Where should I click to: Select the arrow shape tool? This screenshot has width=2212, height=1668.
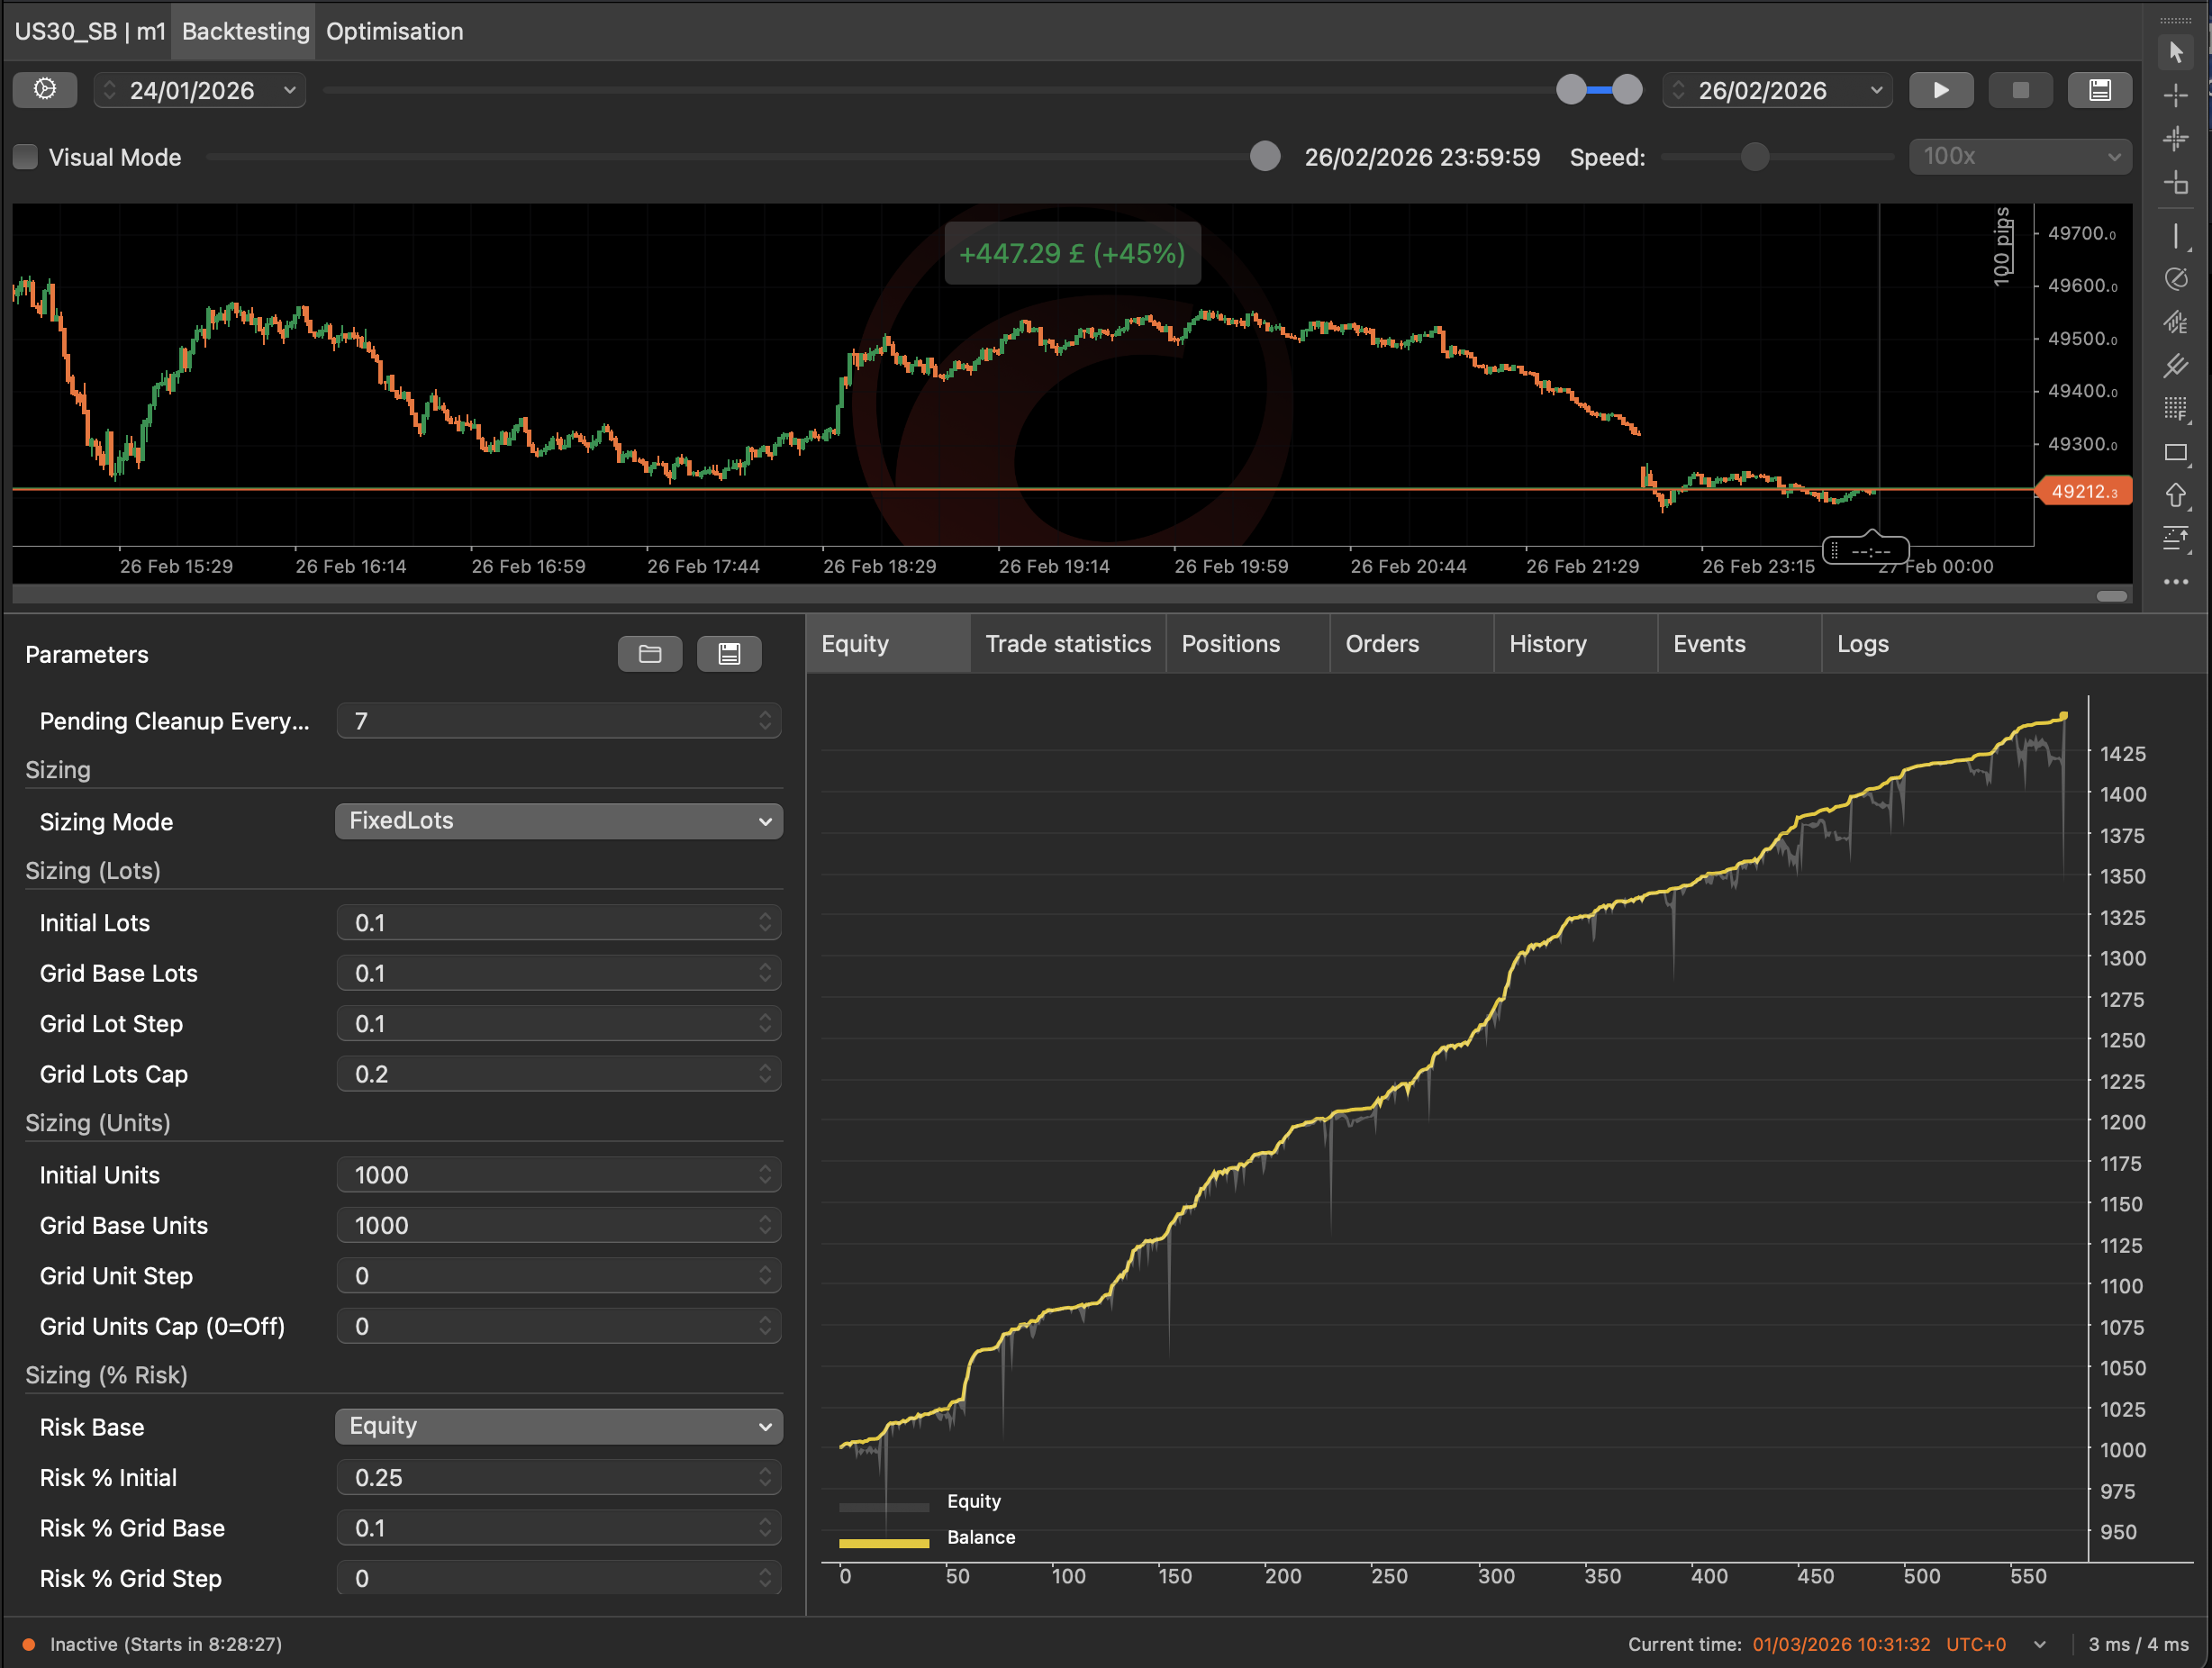tap(2175, 496)
